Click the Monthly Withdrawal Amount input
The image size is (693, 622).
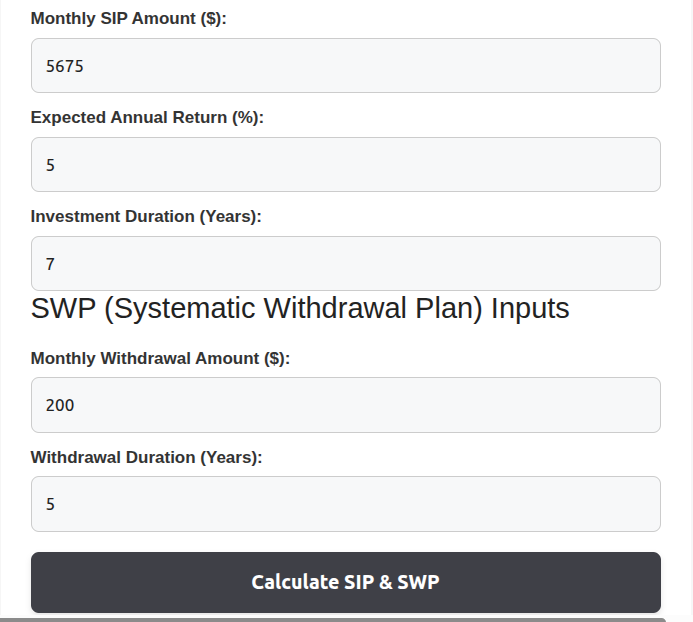(345, 405)
